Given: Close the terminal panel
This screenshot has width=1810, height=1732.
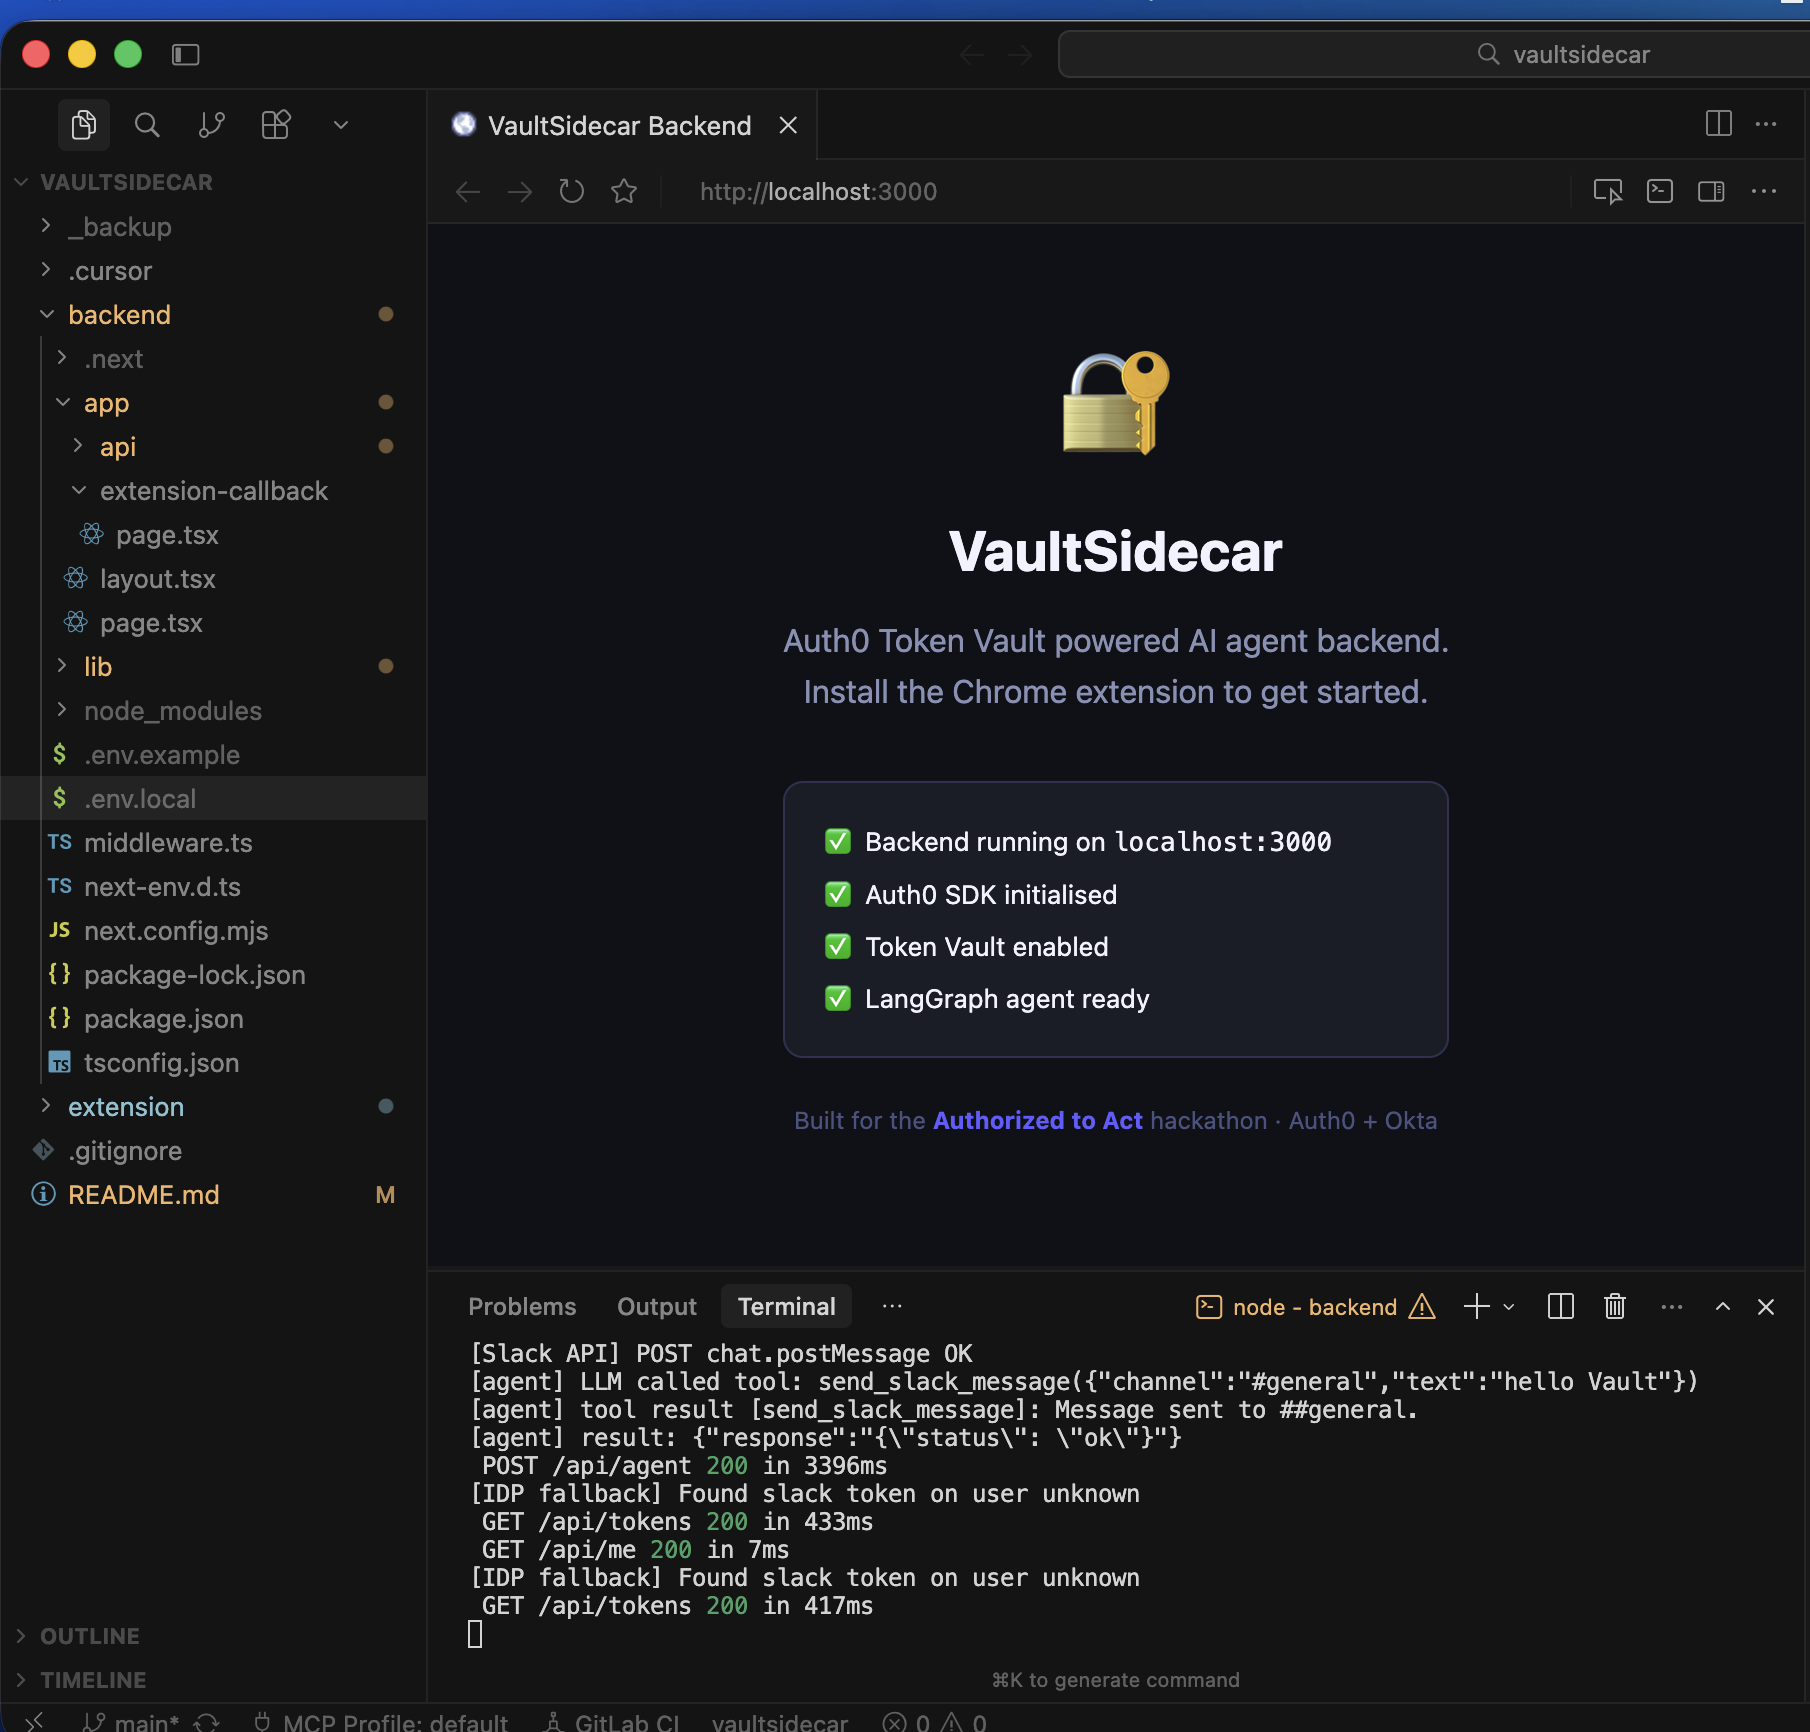Looking at the screenshot, I should coord(1766,1307).
